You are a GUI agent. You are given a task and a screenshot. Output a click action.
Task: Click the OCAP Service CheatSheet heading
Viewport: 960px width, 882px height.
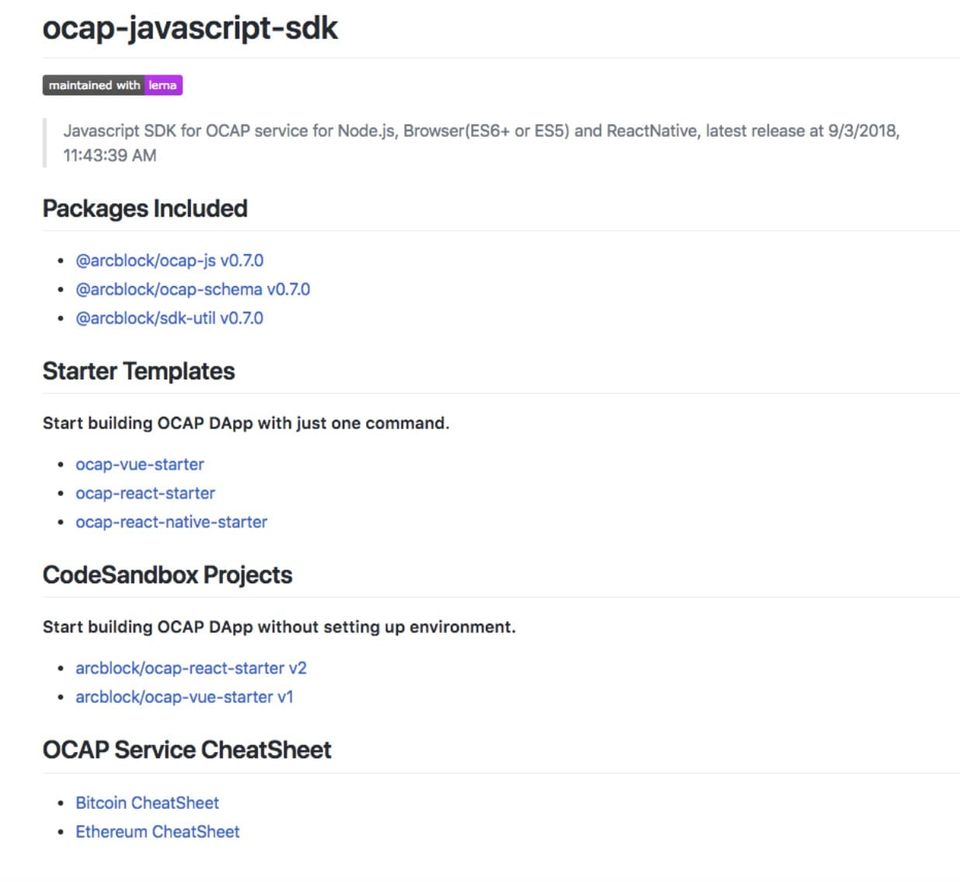tap(186, 750)
